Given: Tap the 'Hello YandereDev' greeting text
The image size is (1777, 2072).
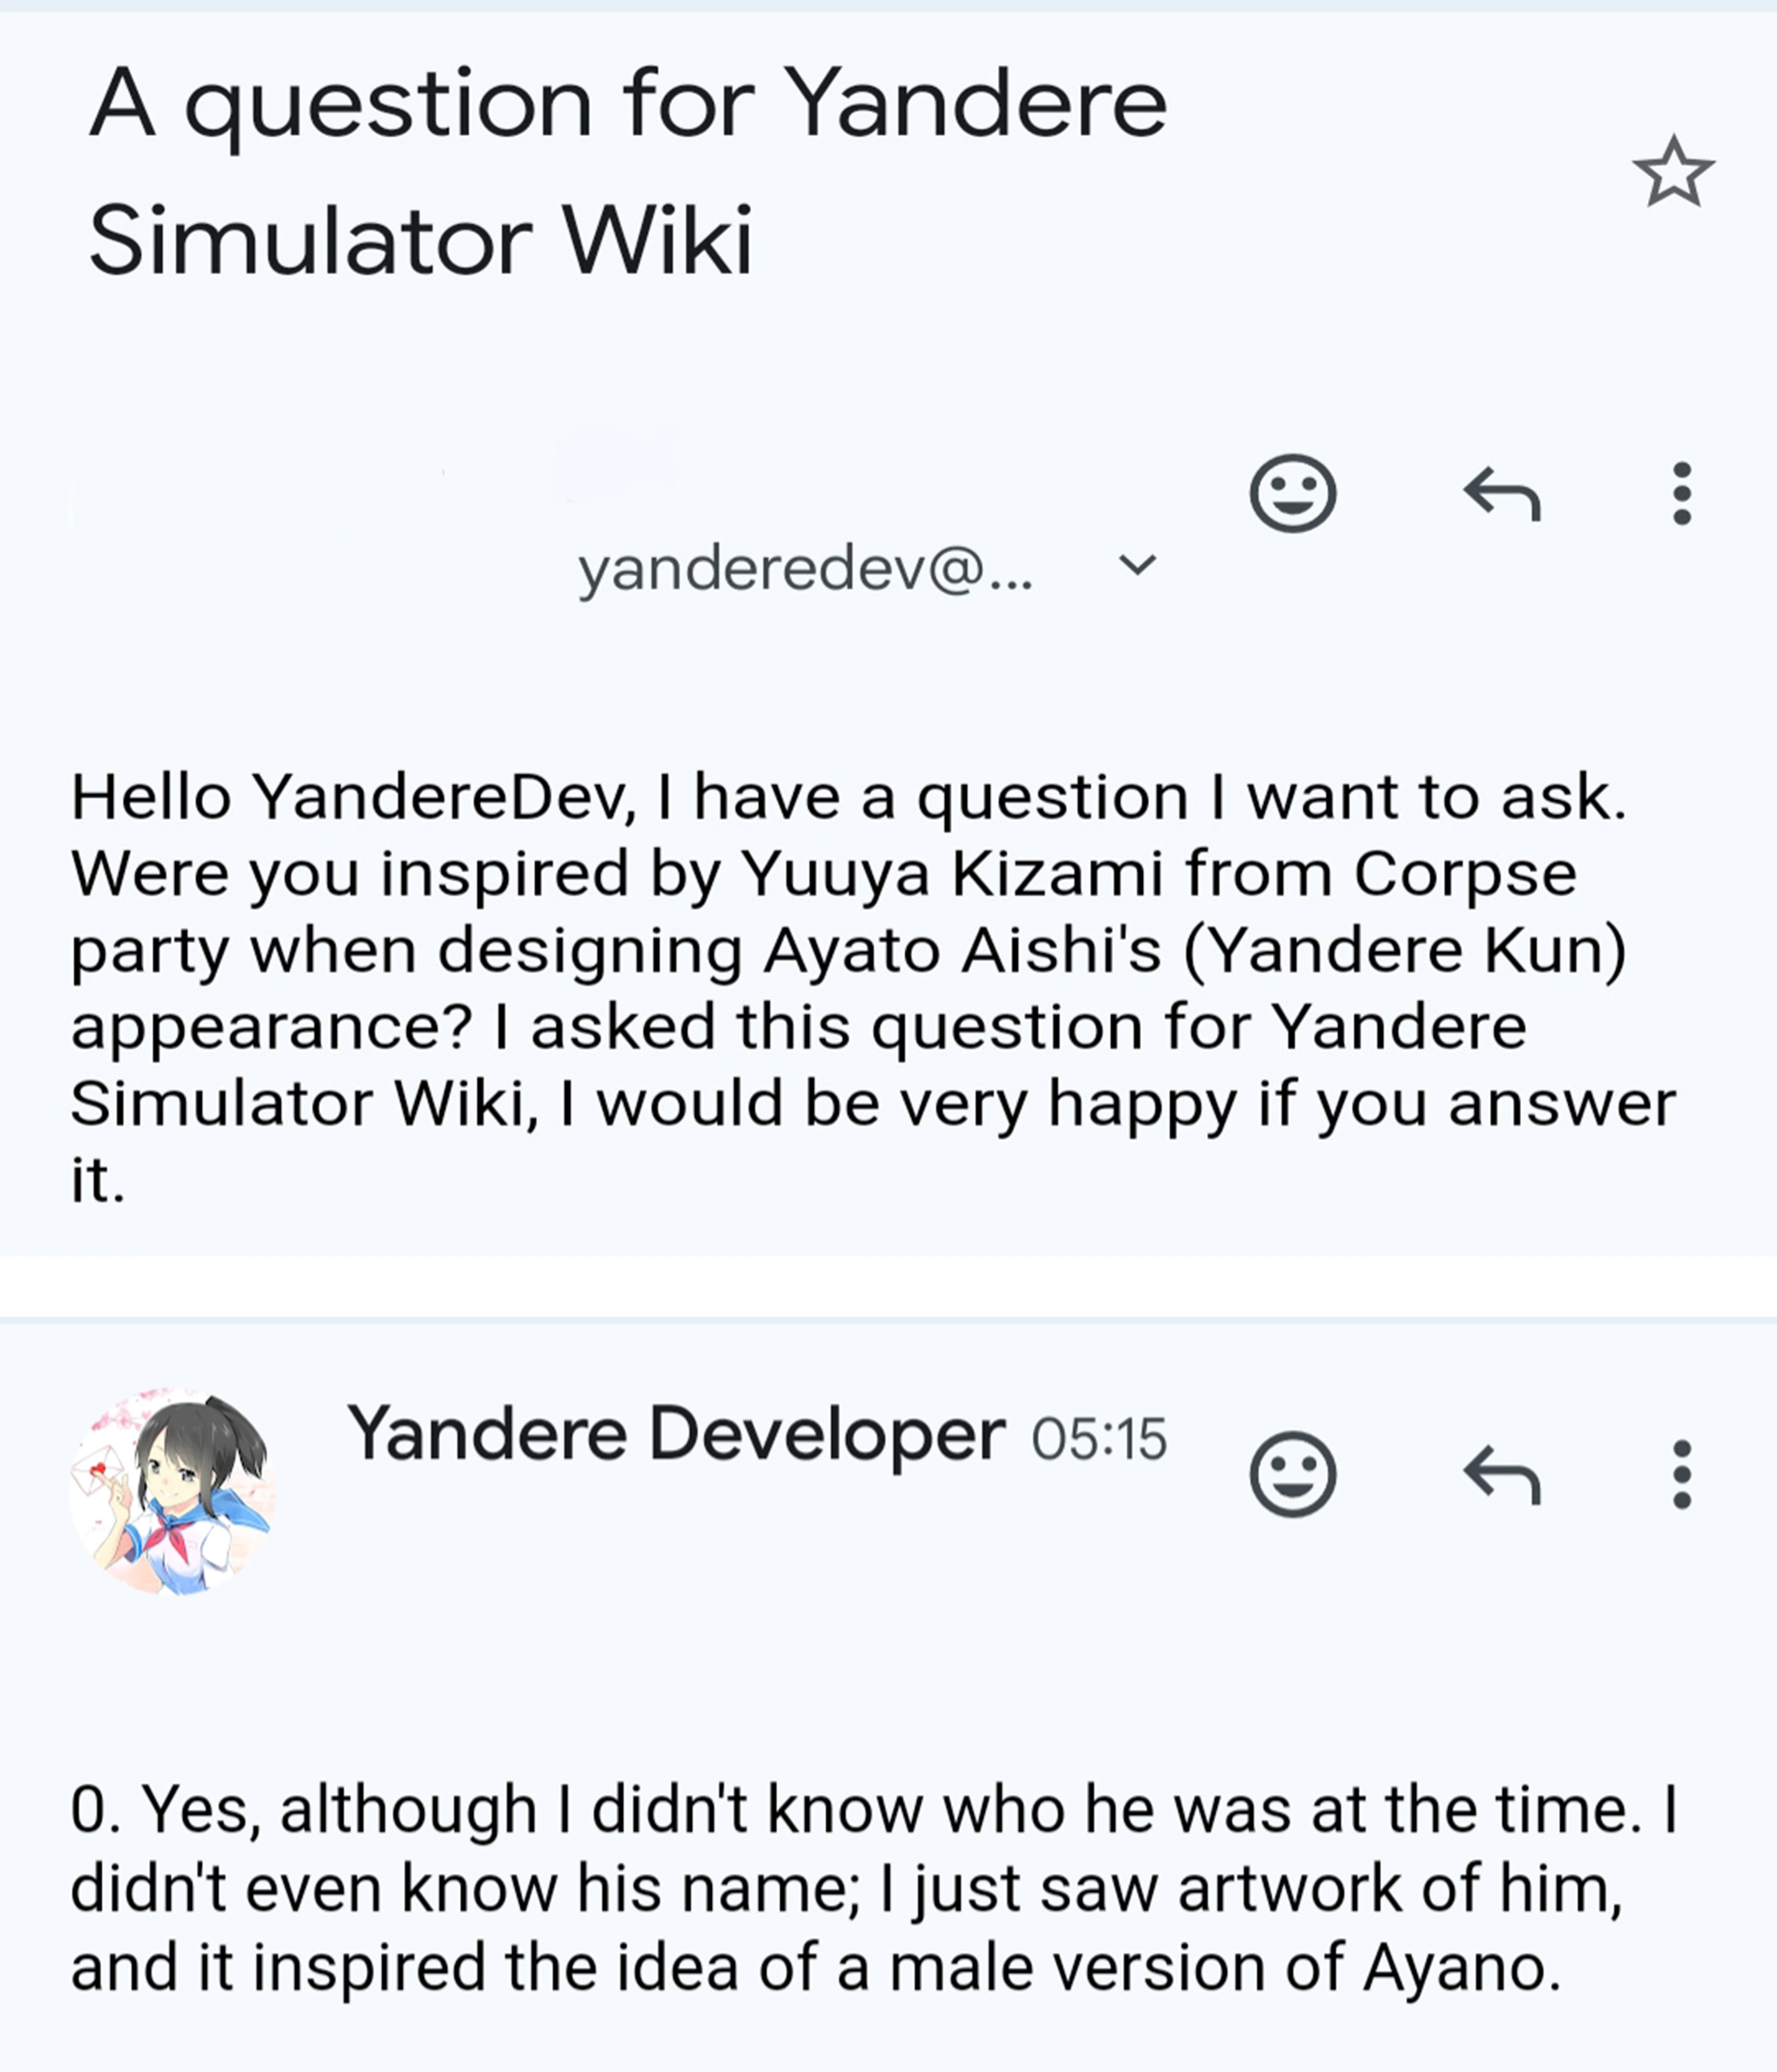Looking at the screenshot, I should 350,798.
